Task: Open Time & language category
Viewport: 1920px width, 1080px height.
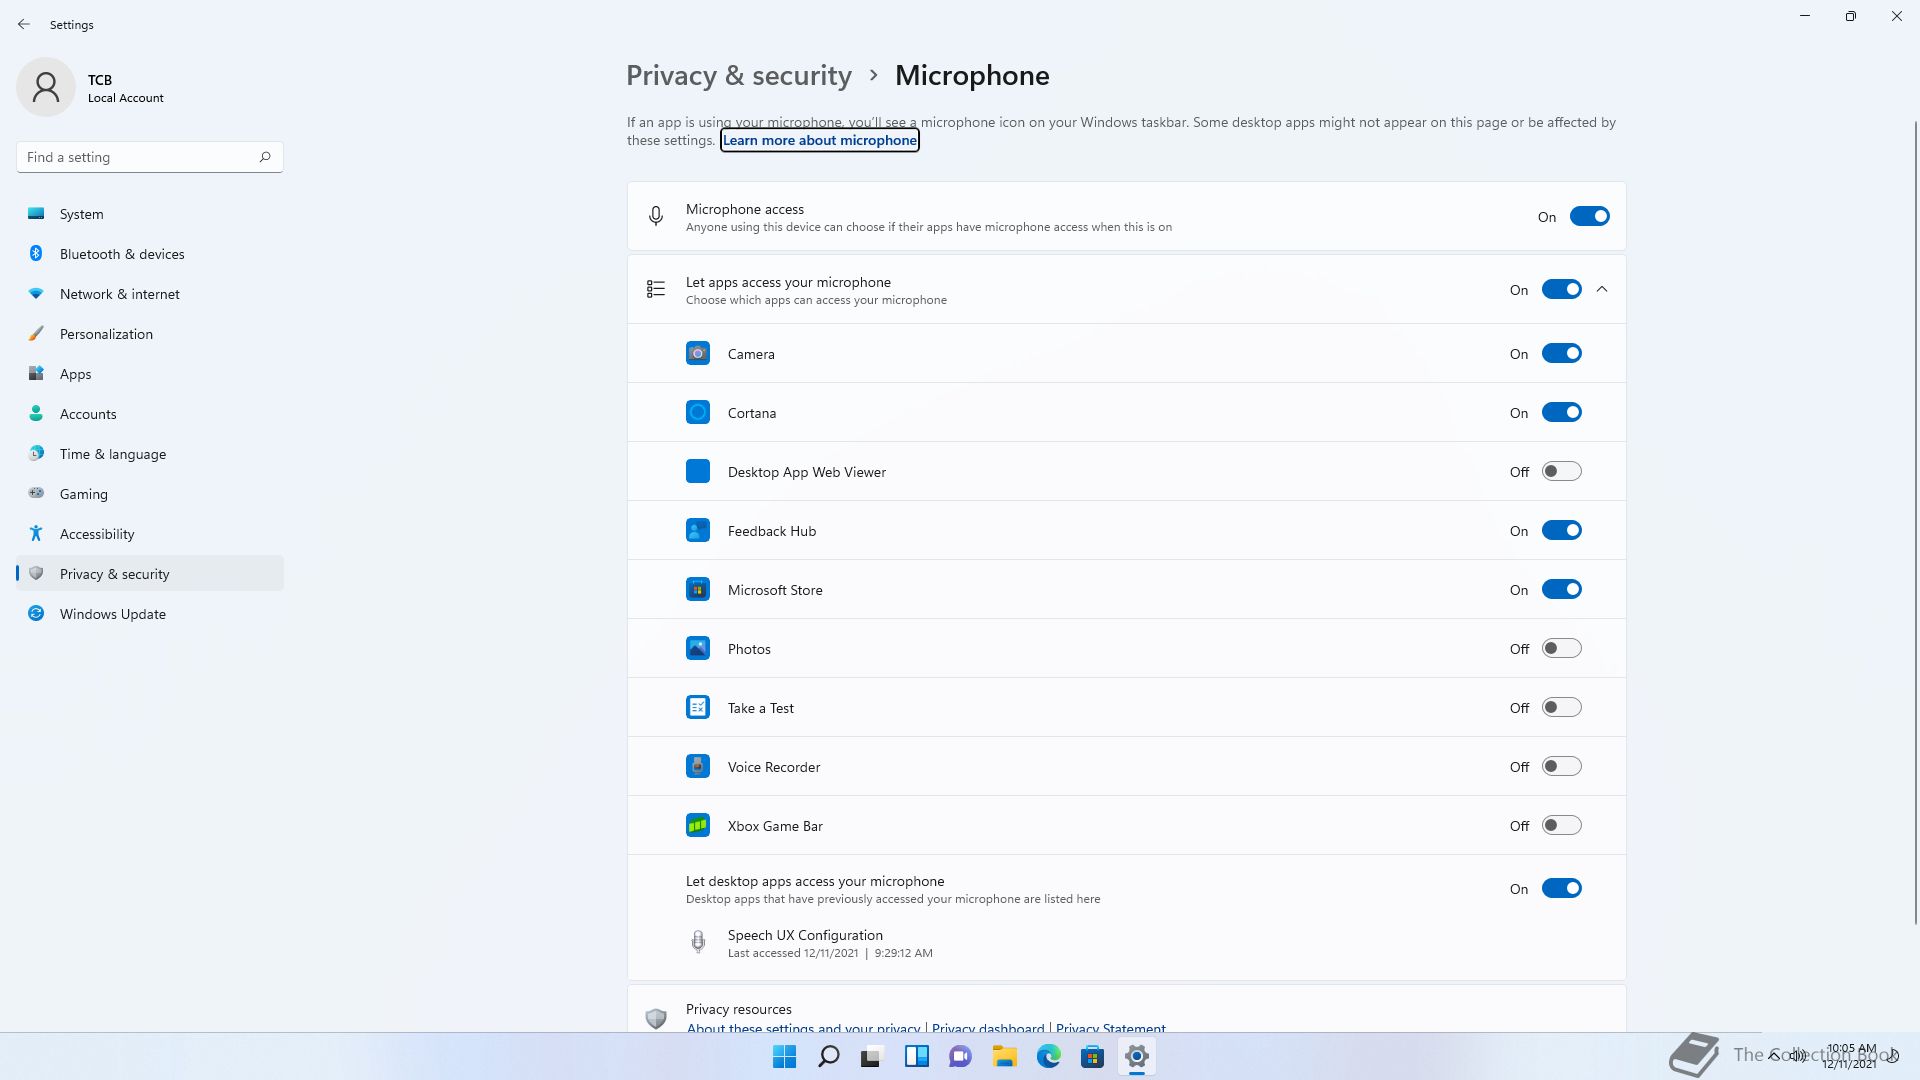Action: [x=150, y=454]
